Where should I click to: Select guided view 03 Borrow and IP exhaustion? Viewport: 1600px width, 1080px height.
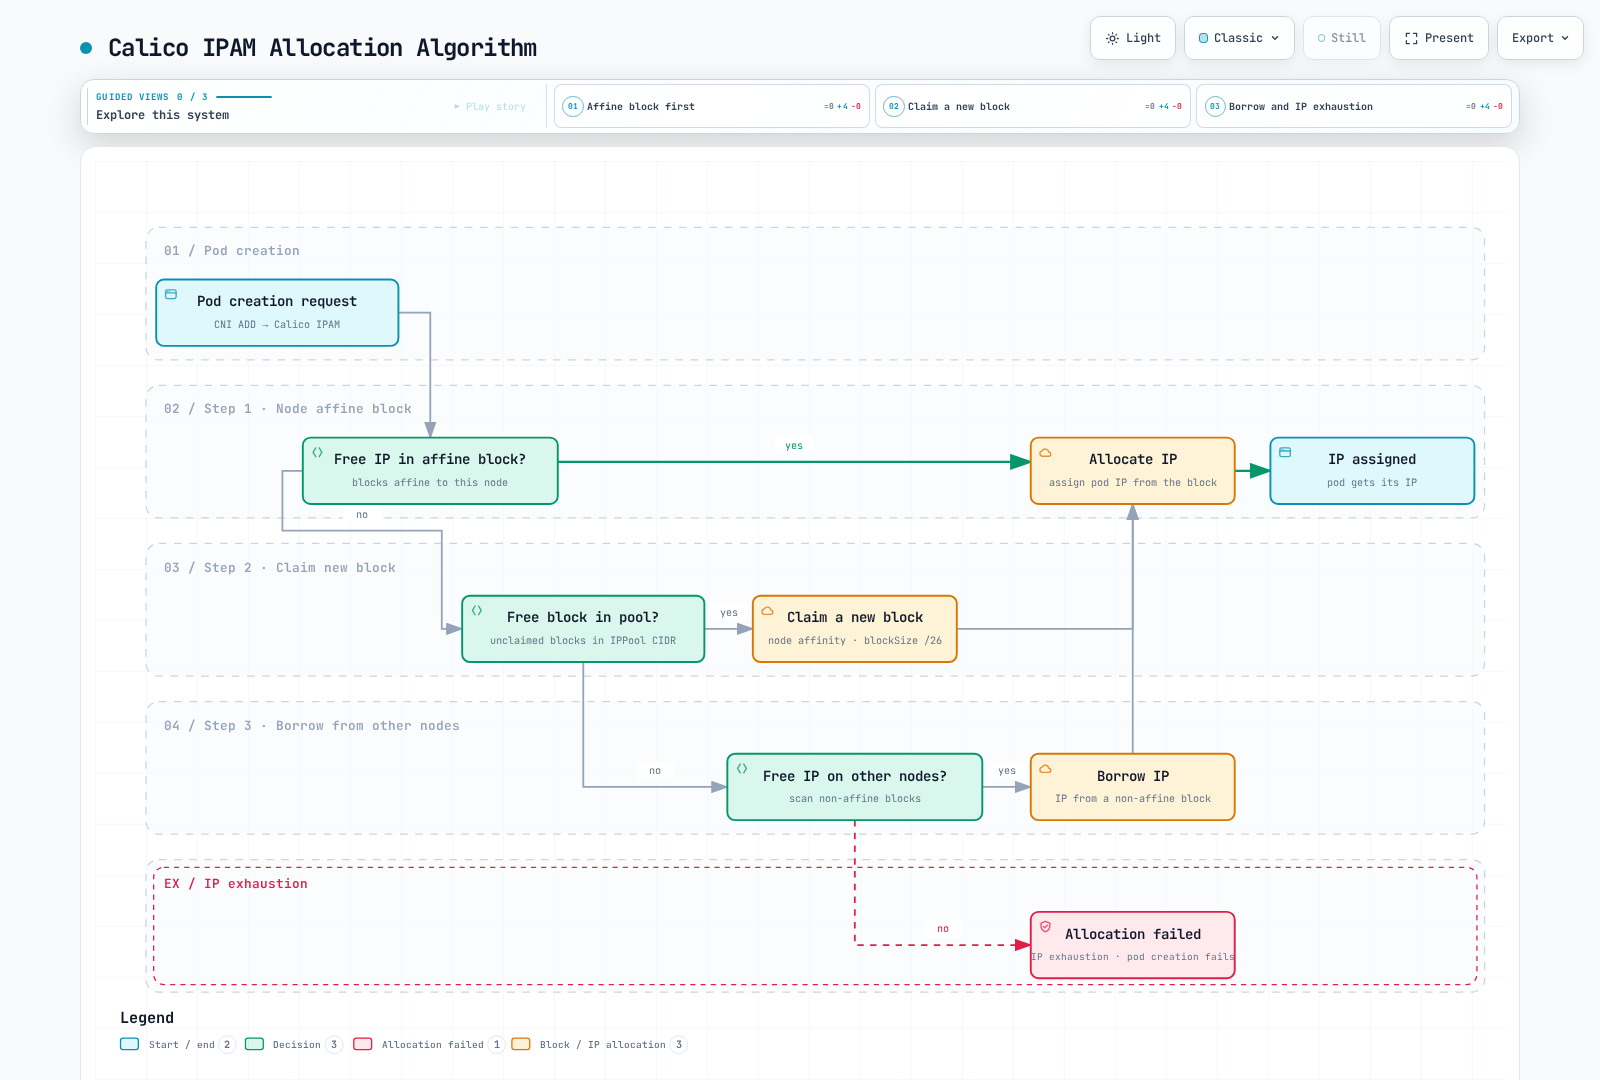point(1354,106)
